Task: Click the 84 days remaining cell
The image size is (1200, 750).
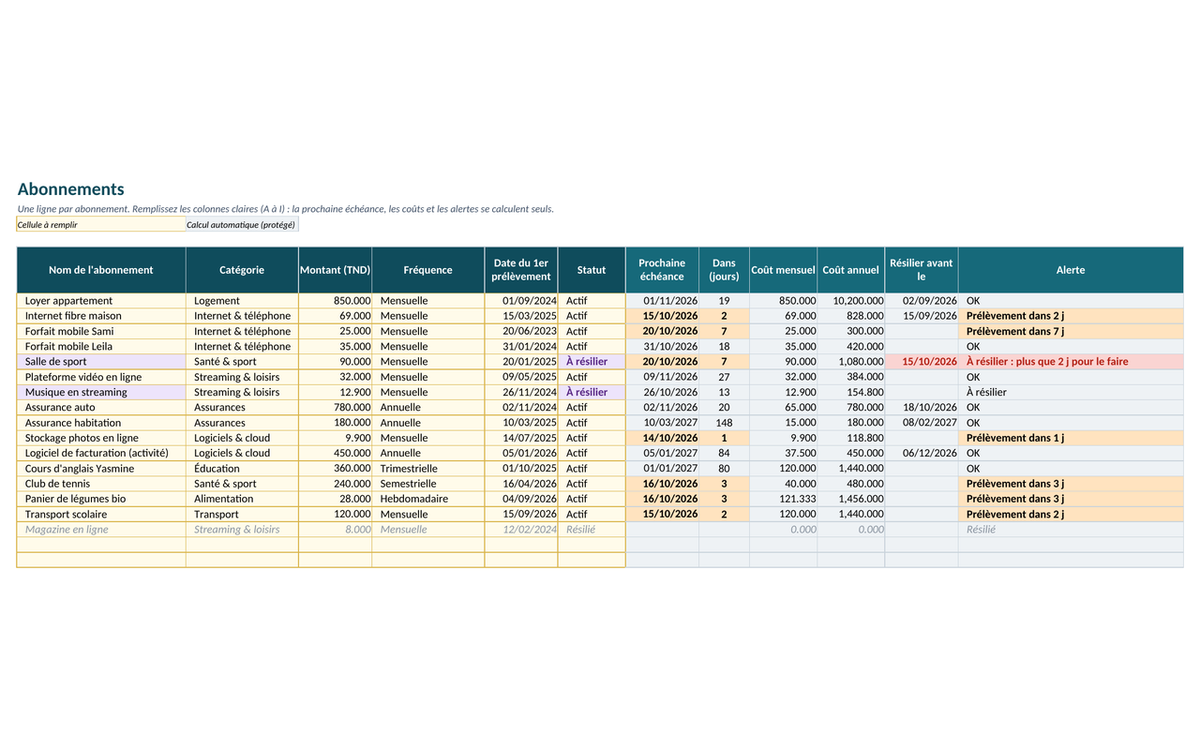Action: coord(724,453)
